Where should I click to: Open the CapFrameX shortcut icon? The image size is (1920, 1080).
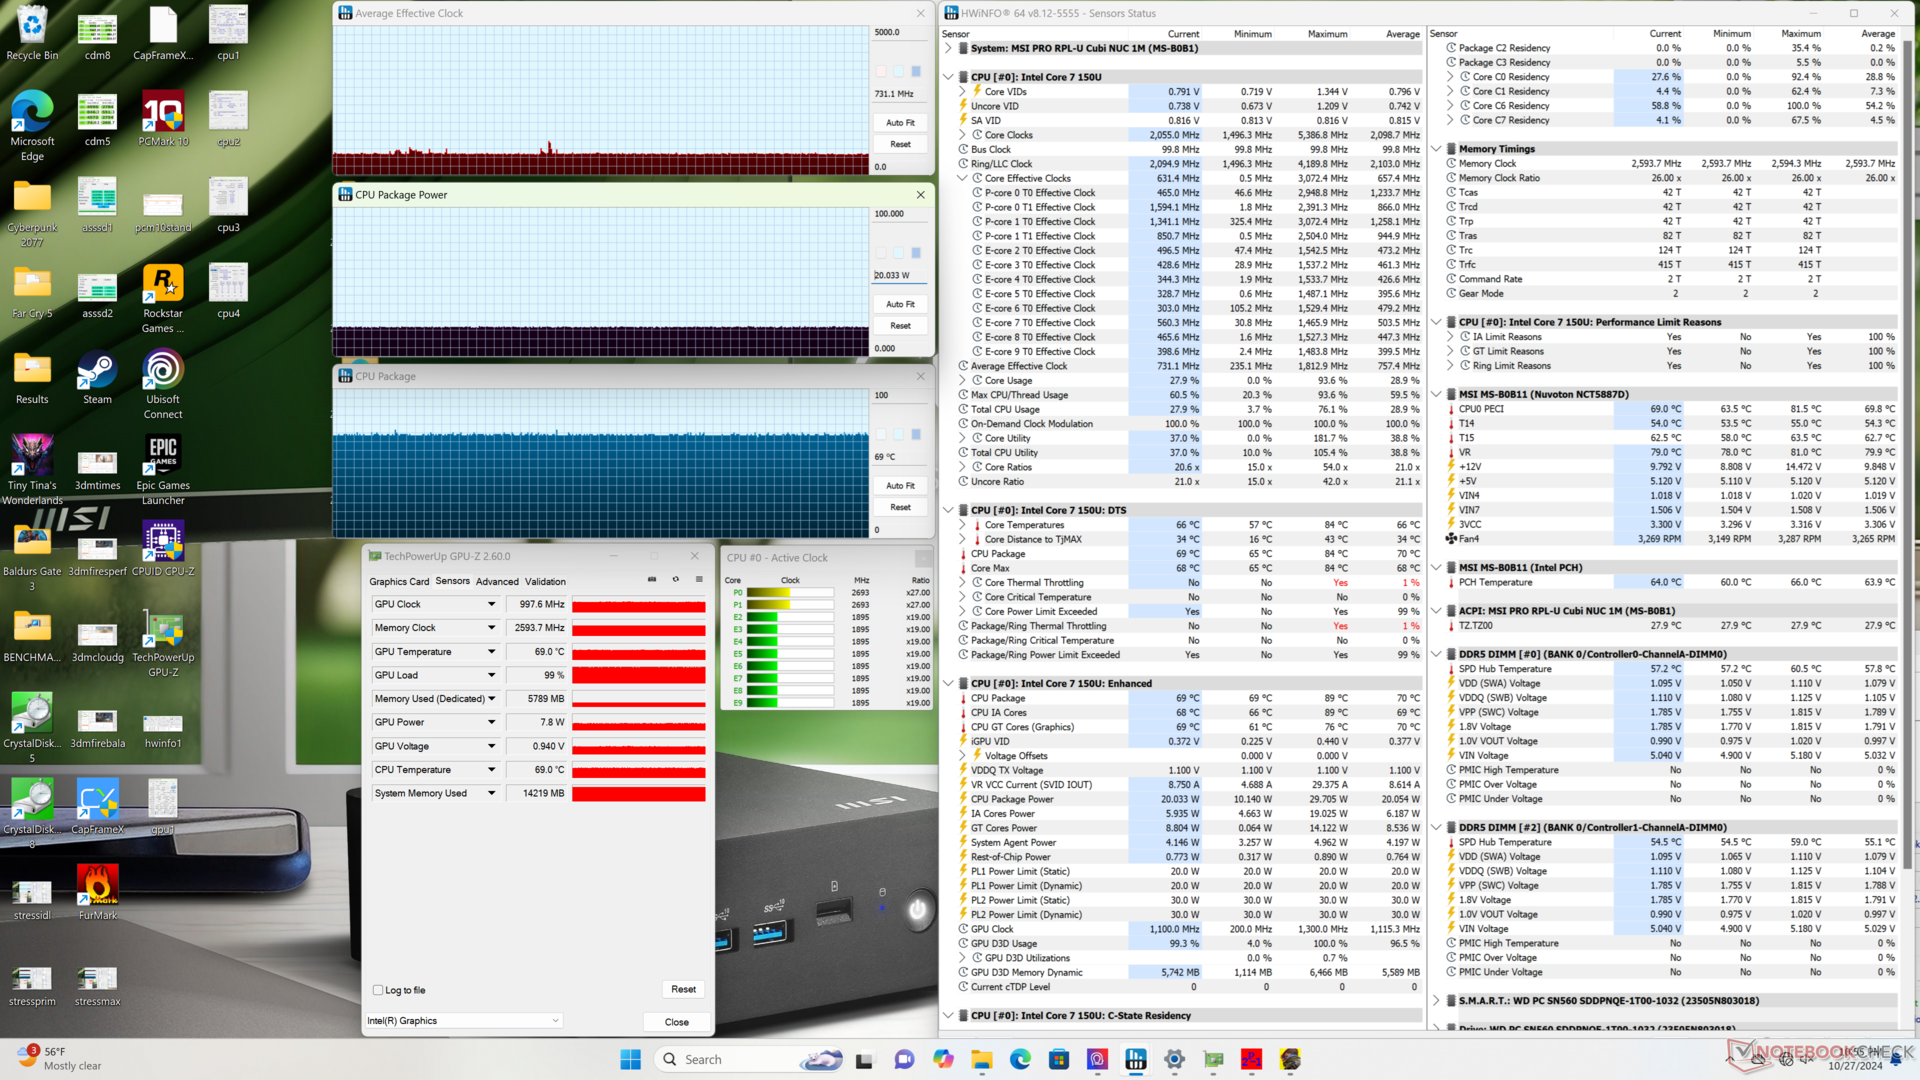[x=97, y=808]
